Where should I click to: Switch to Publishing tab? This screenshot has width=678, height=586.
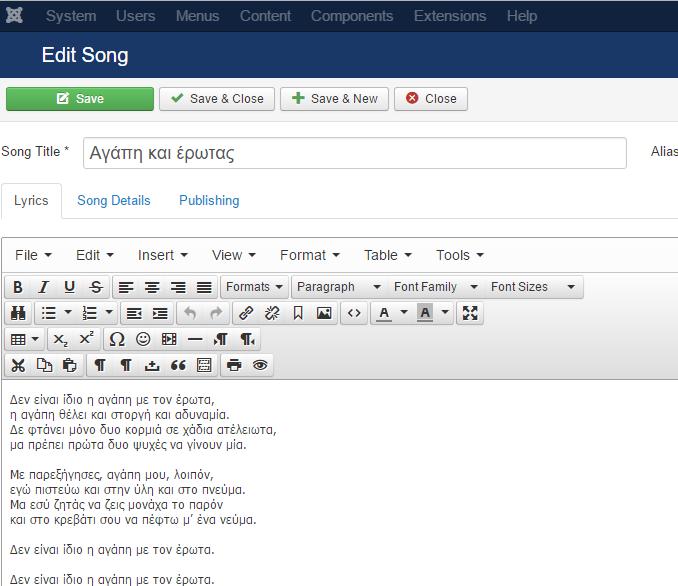[x=209, y=201]
